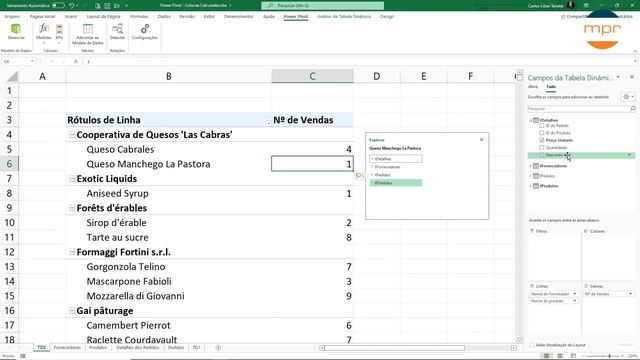Open Rótulos de Linha filter dropdown
640x360 pixels.
(268, 123)
